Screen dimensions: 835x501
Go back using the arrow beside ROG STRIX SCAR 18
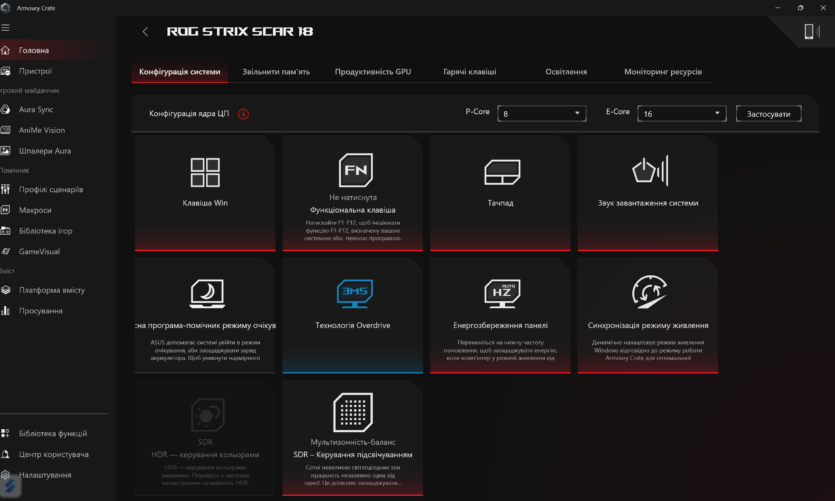click(145, 31)
